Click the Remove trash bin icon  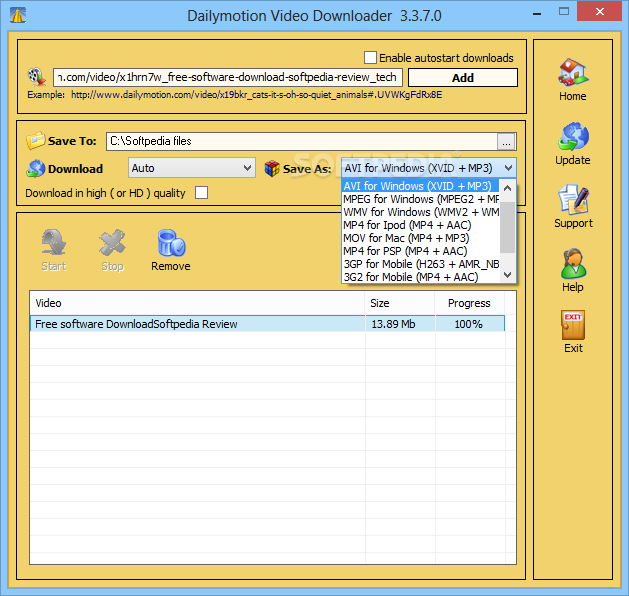171,243
